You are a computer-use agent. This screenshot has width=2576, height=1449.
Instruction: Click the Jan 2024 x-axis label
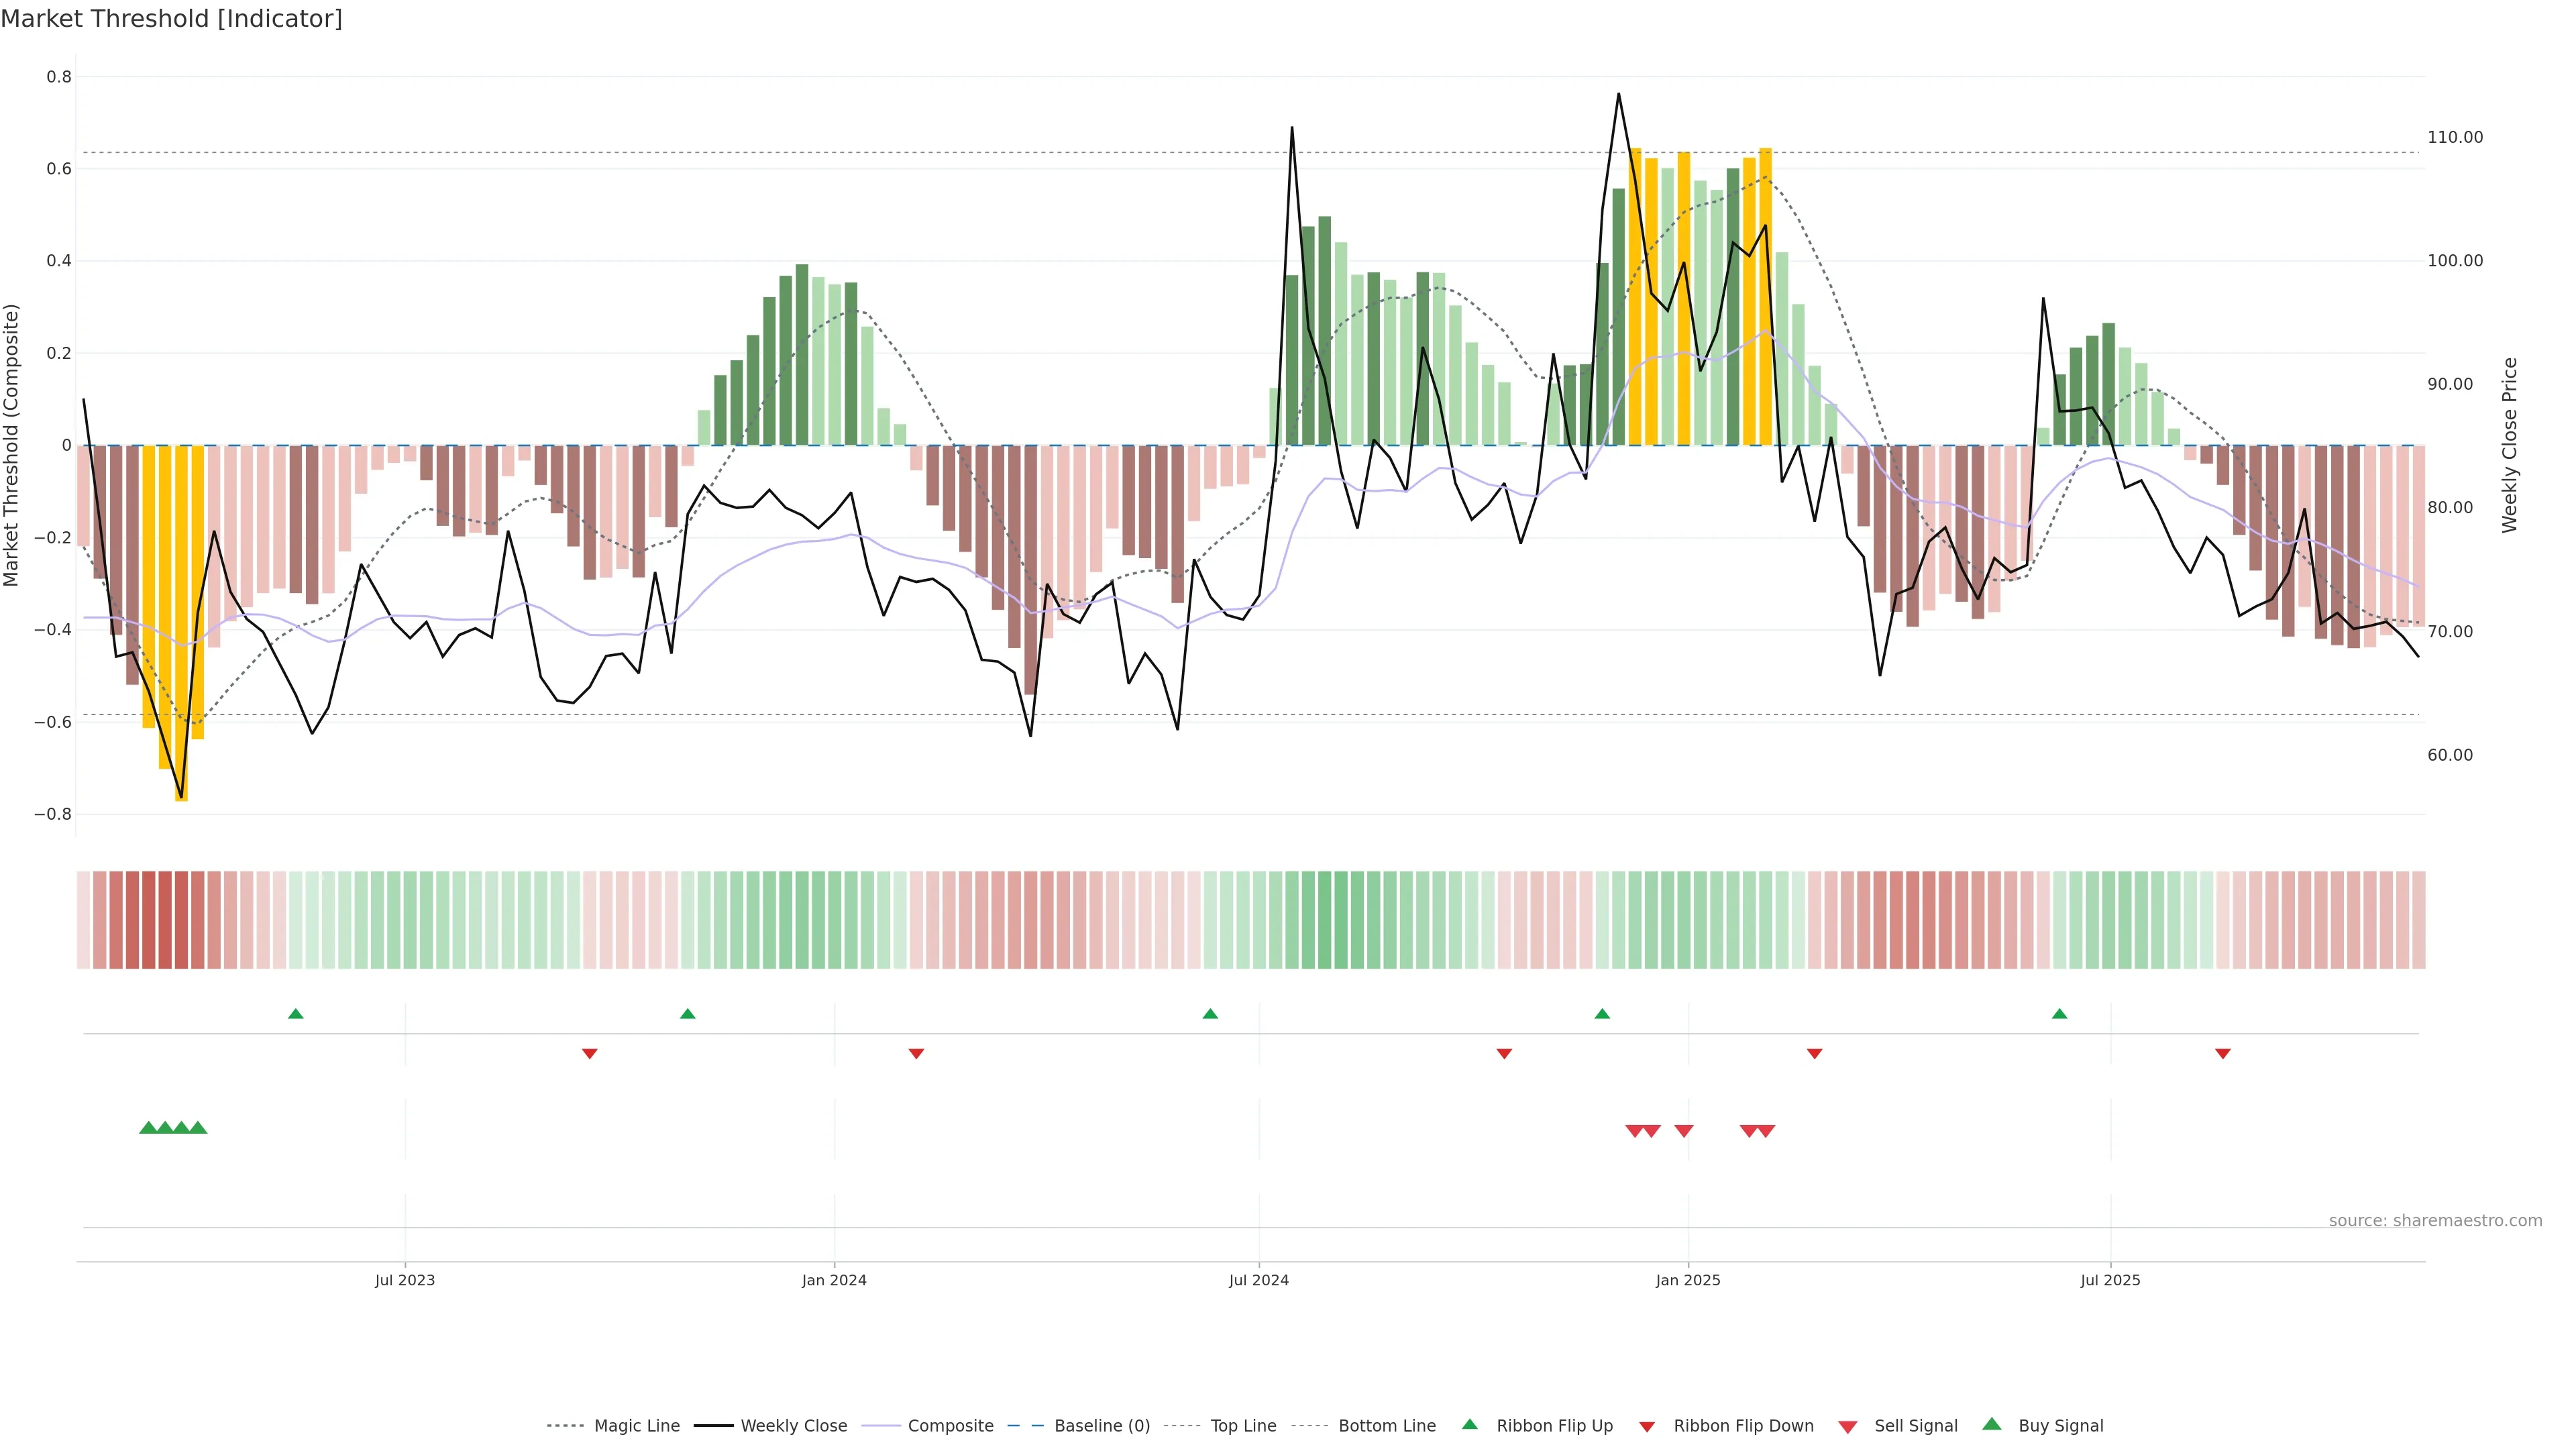834,1280
